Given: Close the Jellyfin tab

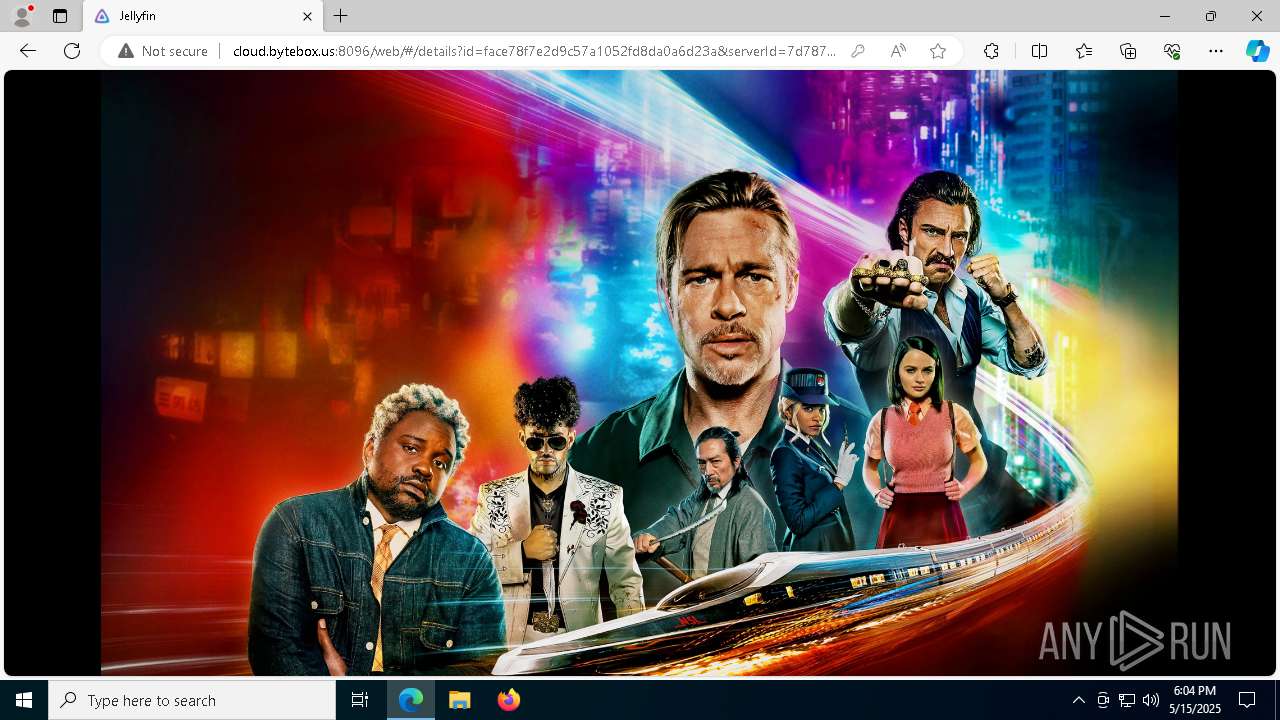Looking at the screenshot, I should tap(307, 16).
